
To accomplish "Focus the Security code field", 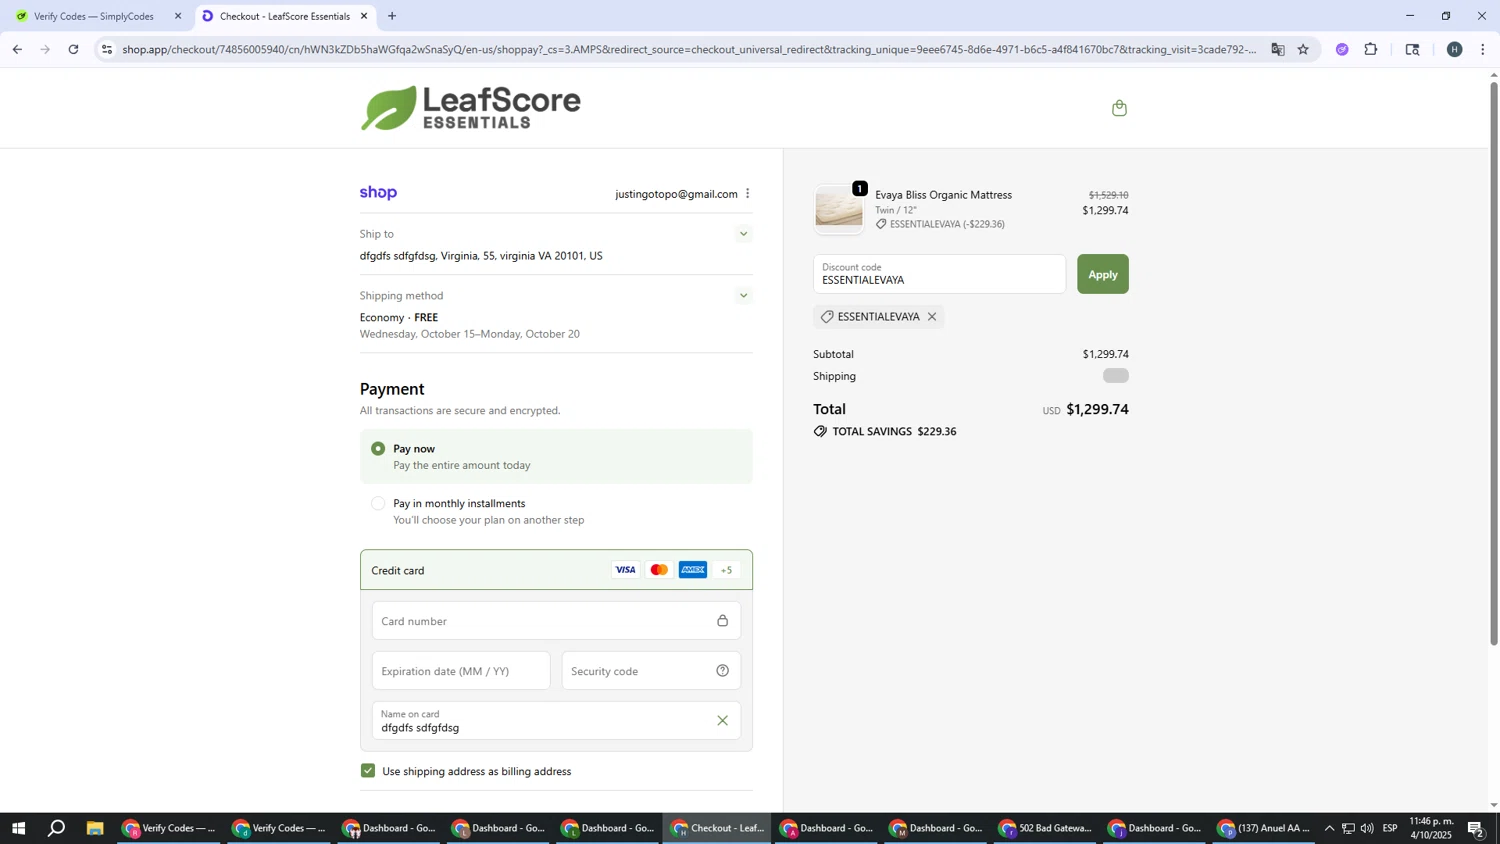I will (651, 671).
